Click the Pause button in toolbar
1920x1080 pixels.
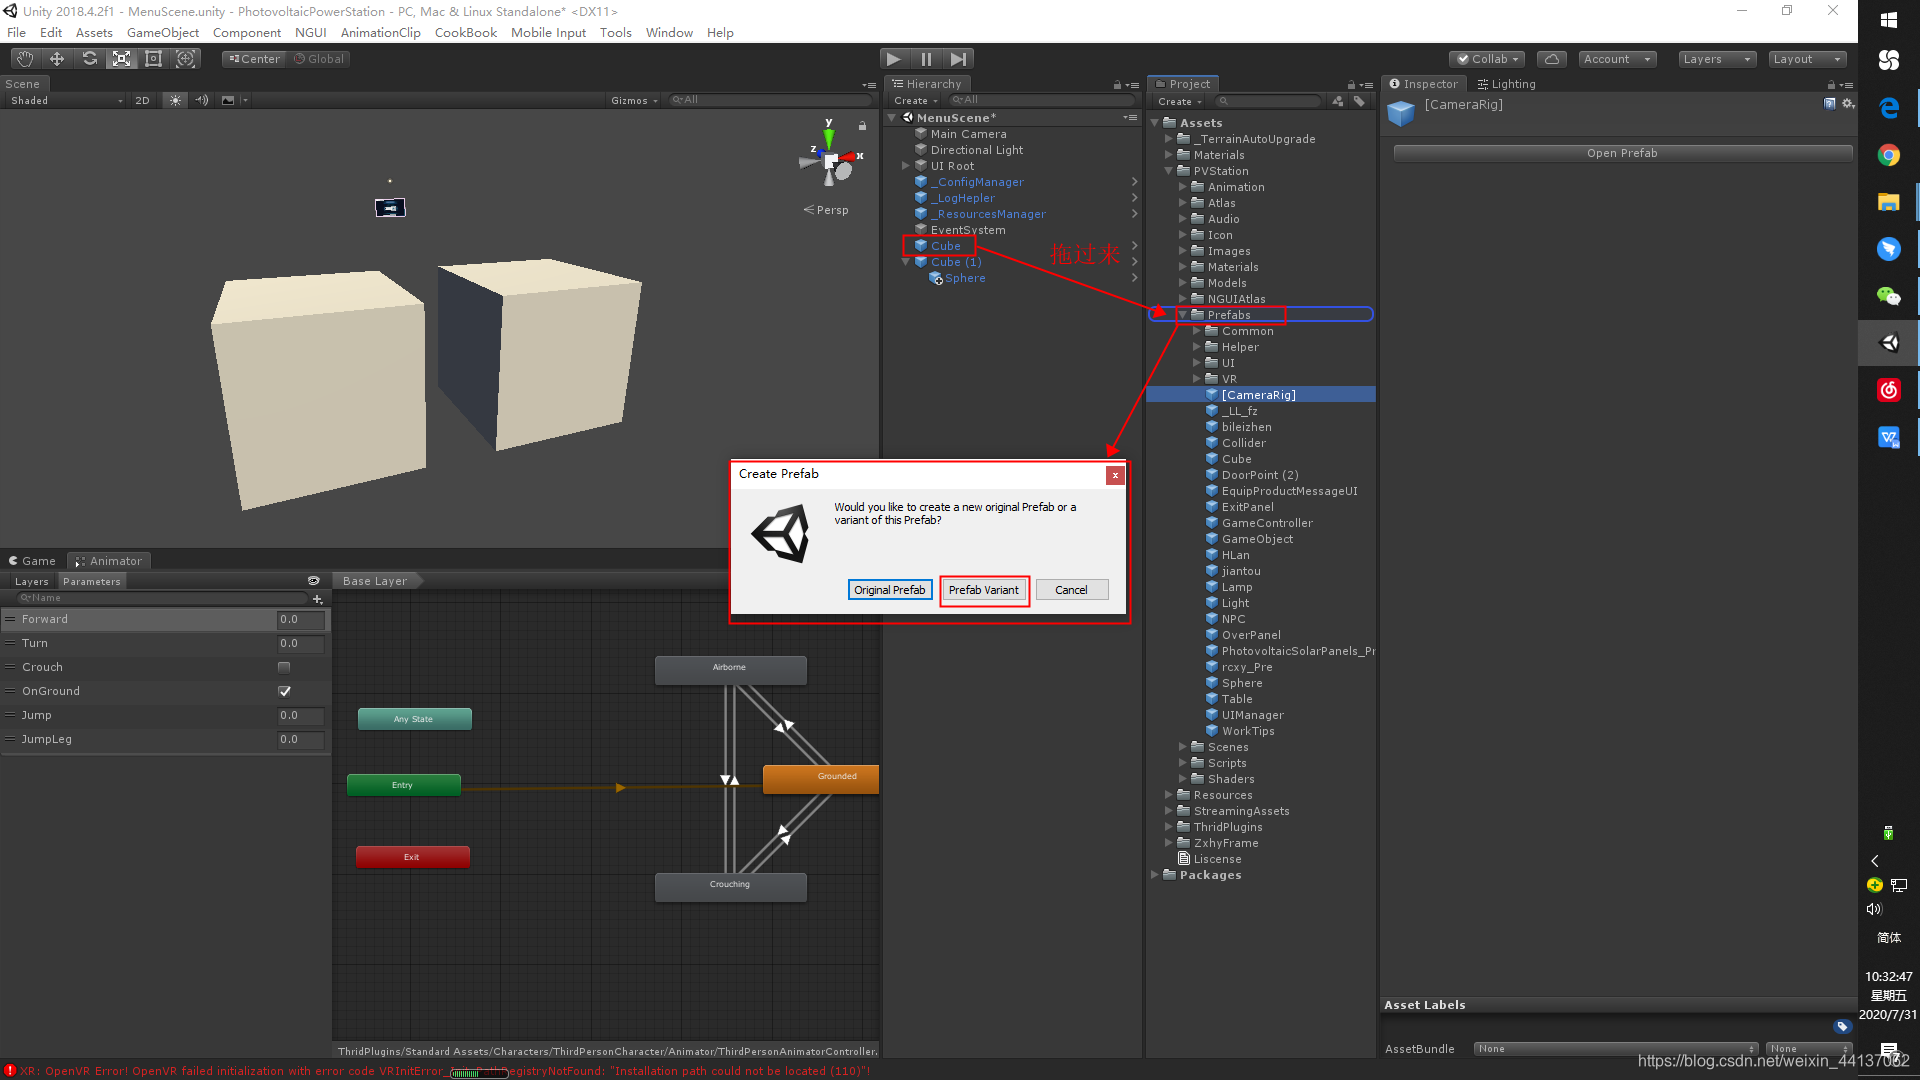click(x=926, y=58)
